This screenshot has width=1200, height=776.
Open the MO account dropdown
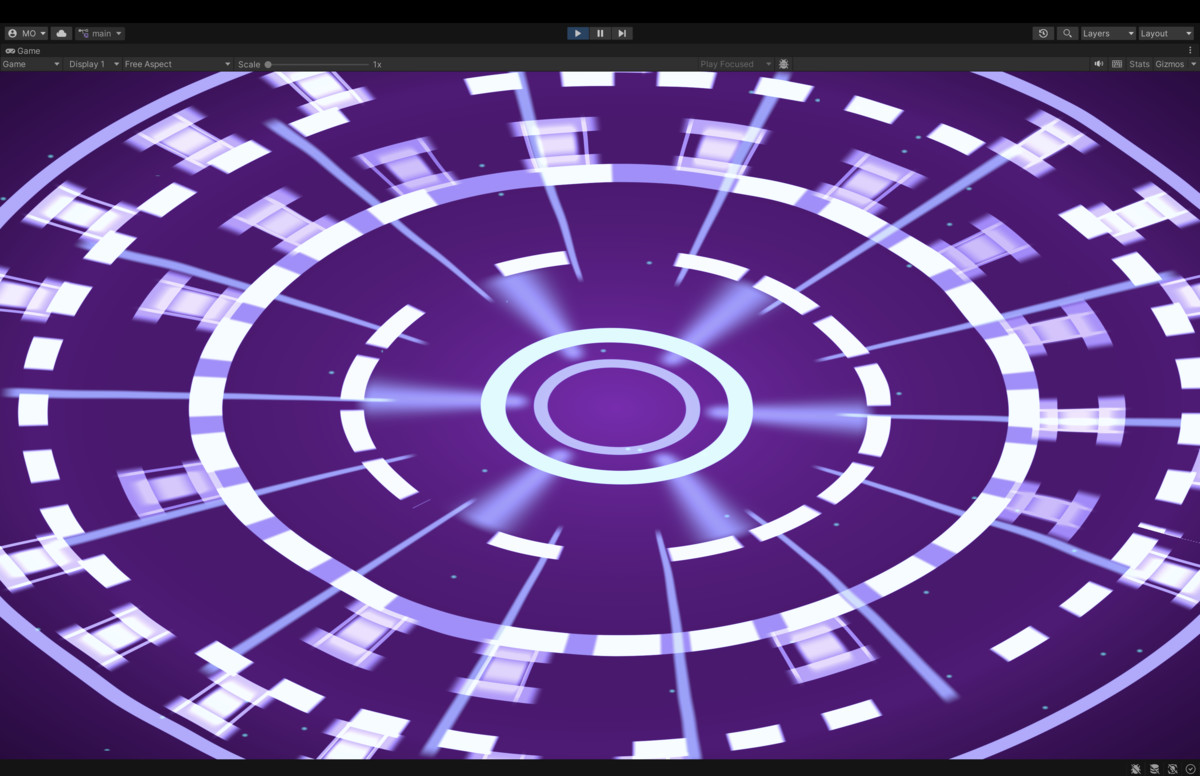[26, 33]
